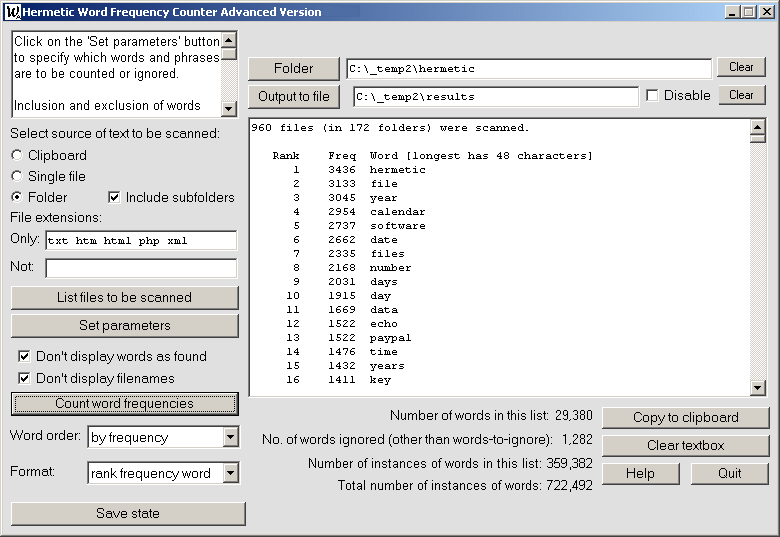780x537 pixels.
Task: Click the word 'paypal' in results
Action: [390, 338]
